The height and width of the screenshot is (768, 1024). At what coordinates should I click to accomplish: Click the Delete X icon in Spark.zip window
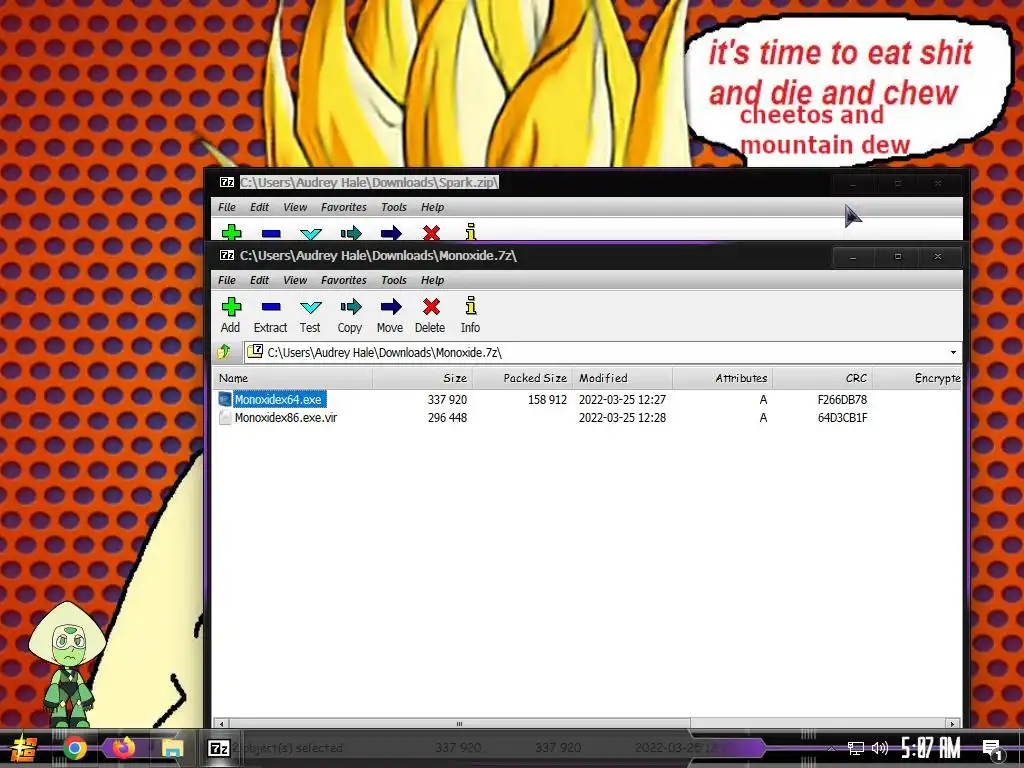click(431, 233)
